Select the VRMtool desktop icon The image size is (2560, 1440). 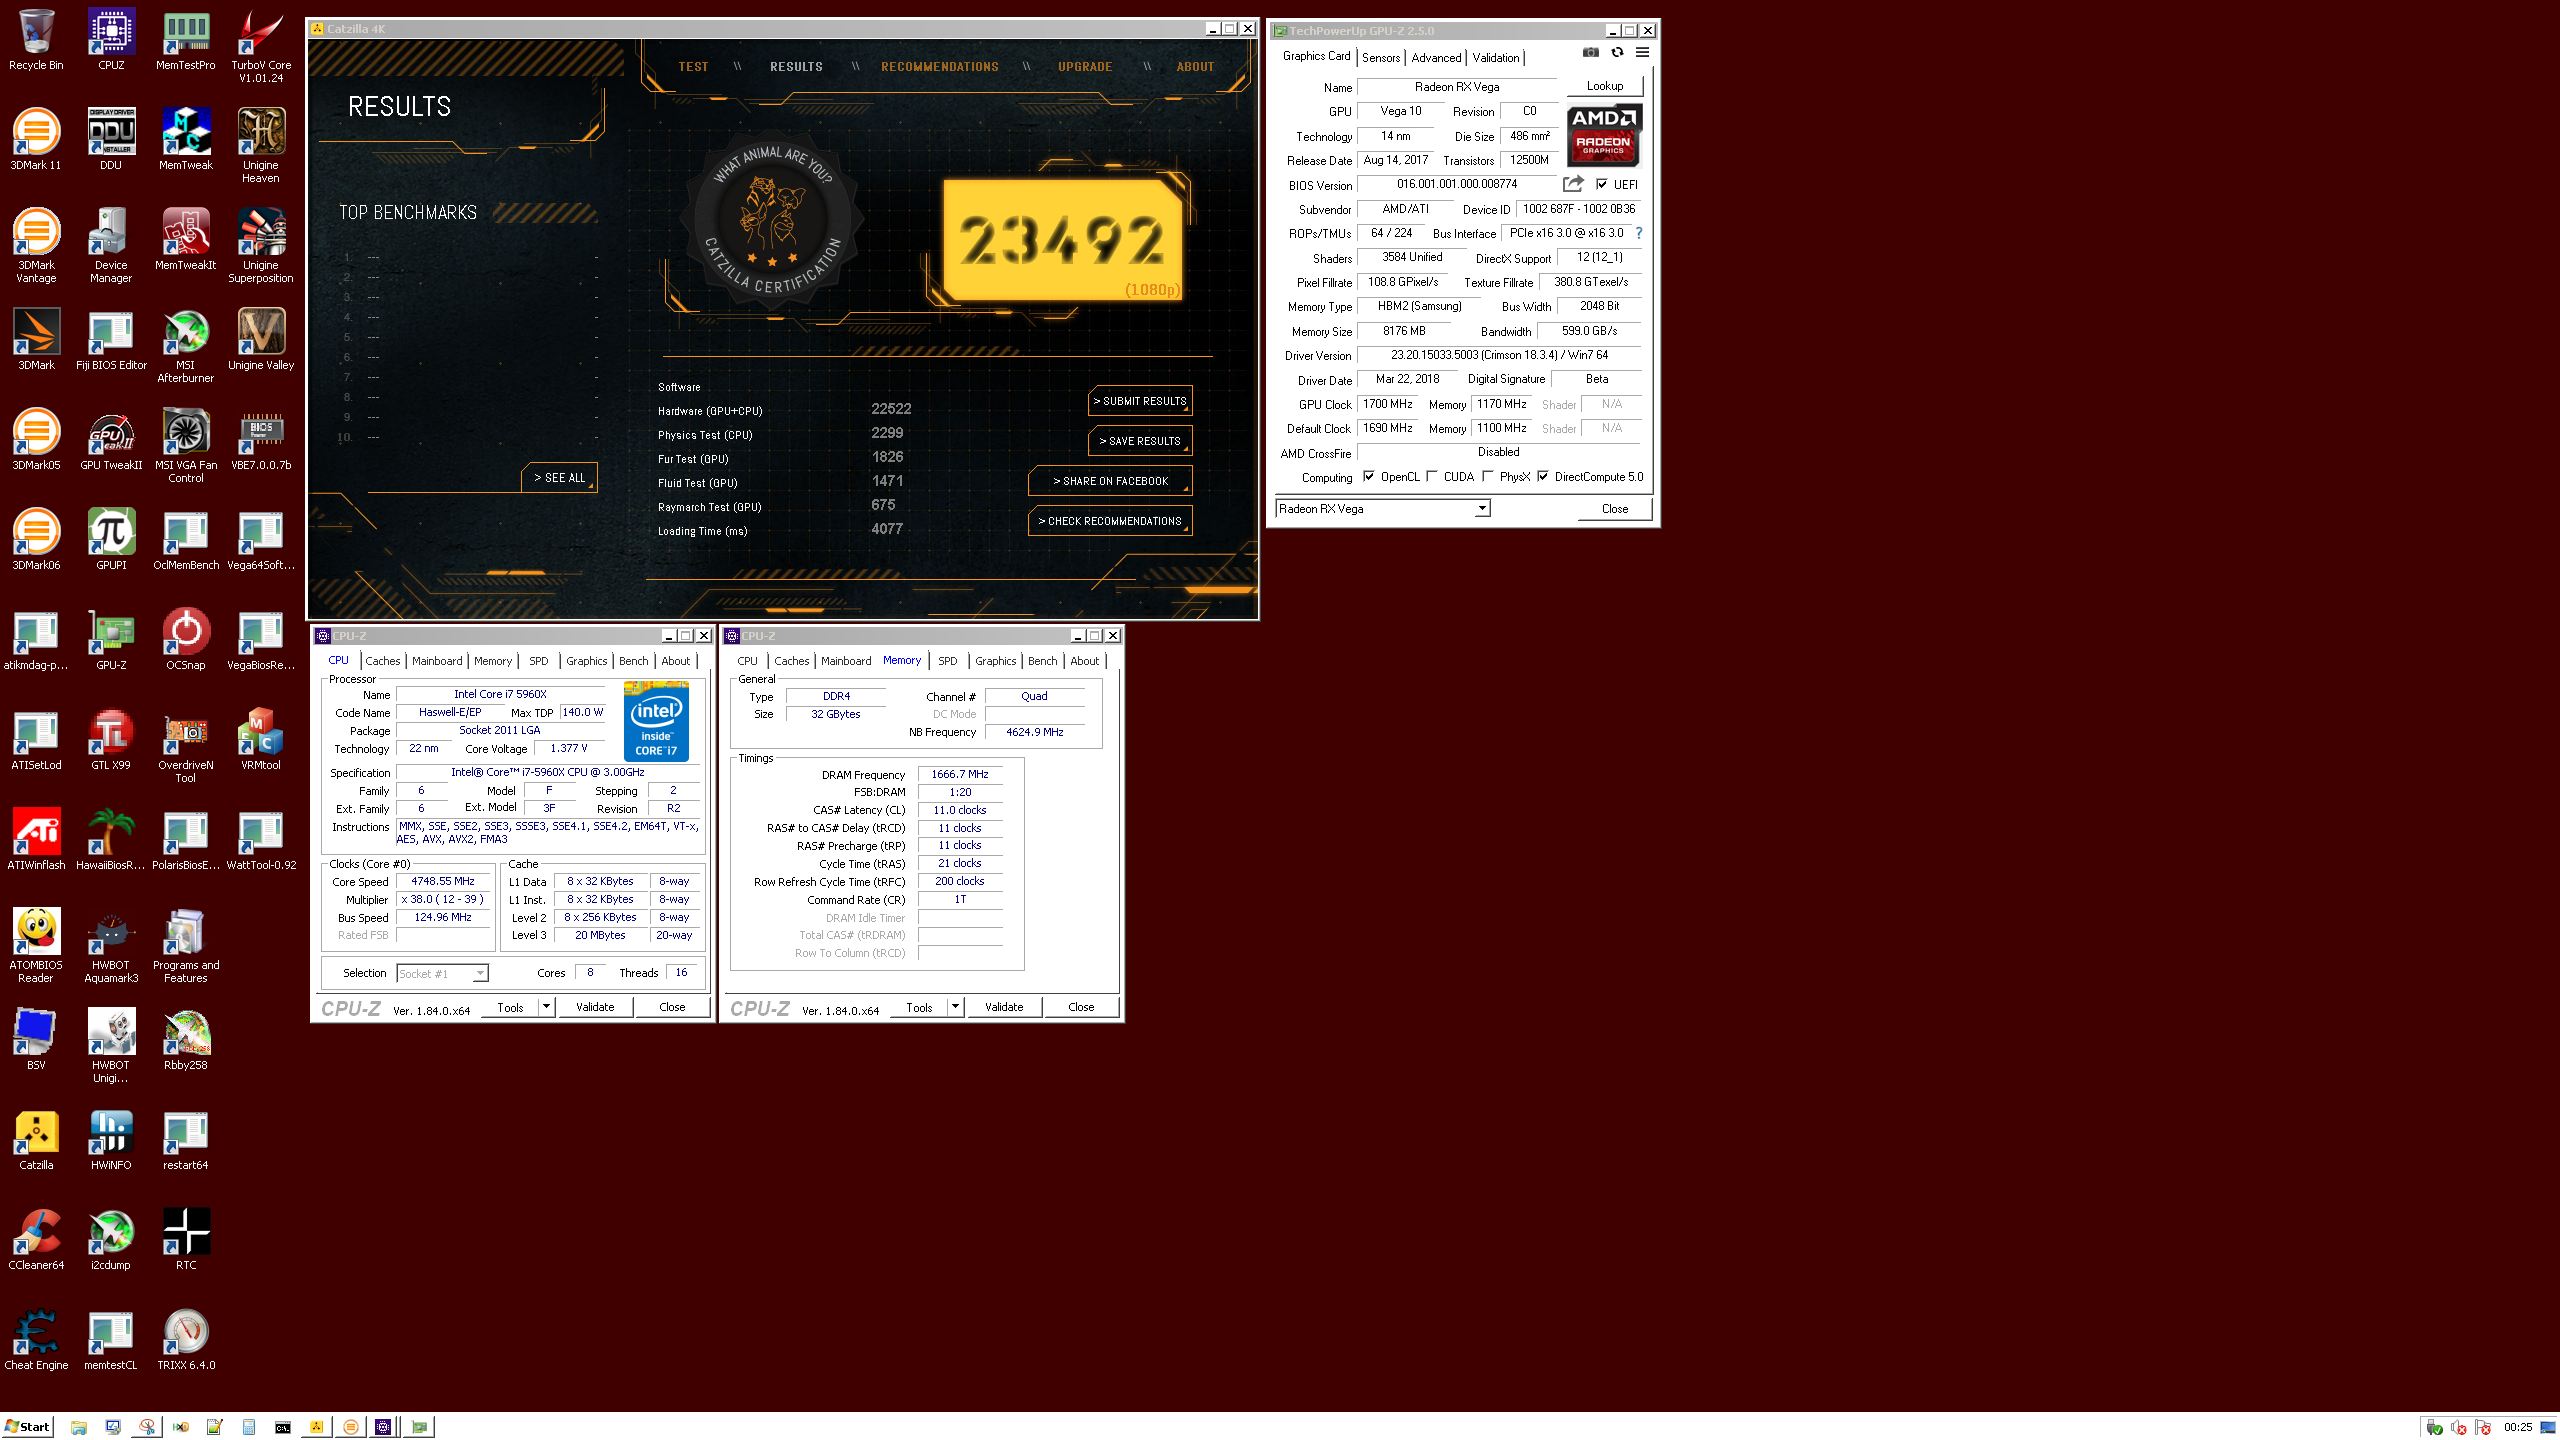(x=261, y=740)
